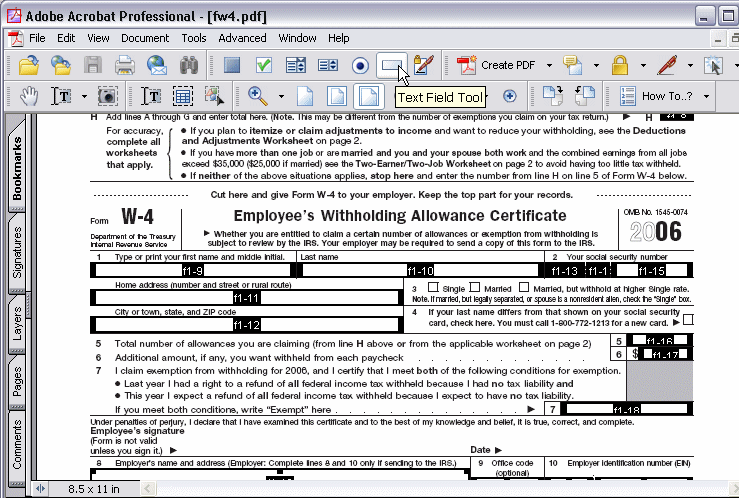Rotate the view counterclockwise

[584, 96]
